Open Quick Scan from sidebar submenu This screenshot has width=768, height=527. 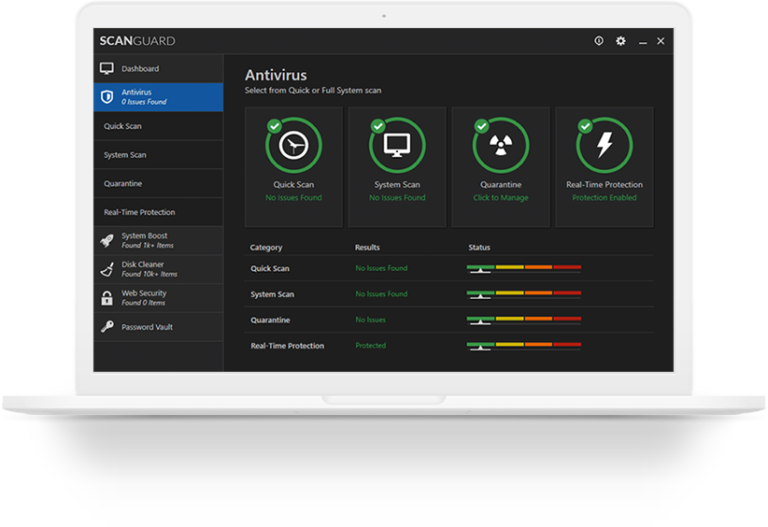coord(158,126)
